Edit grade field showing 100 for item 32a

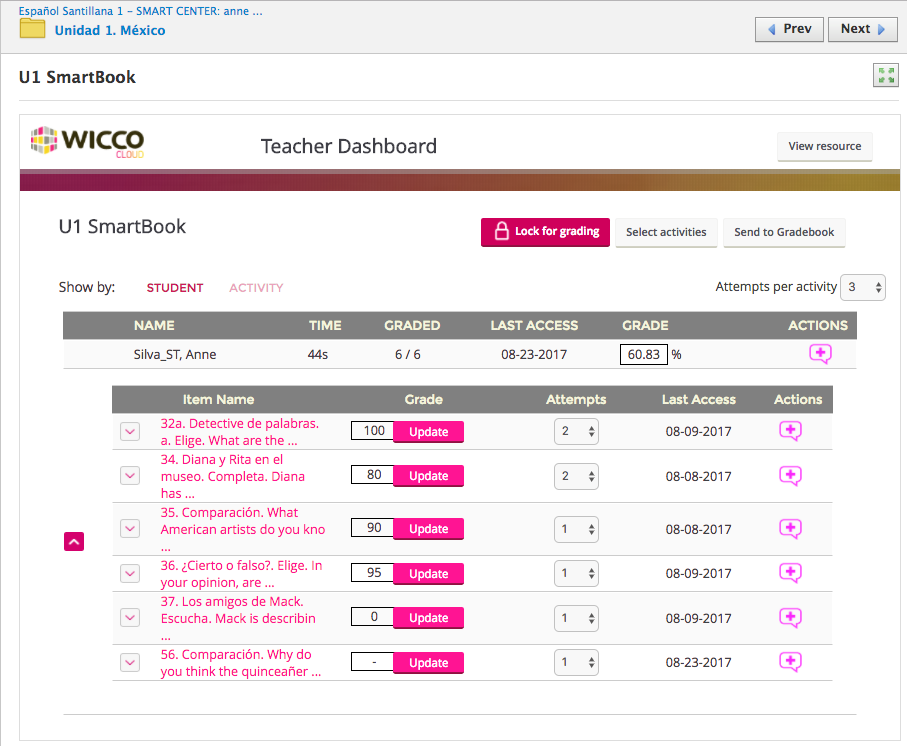[373, 431]
